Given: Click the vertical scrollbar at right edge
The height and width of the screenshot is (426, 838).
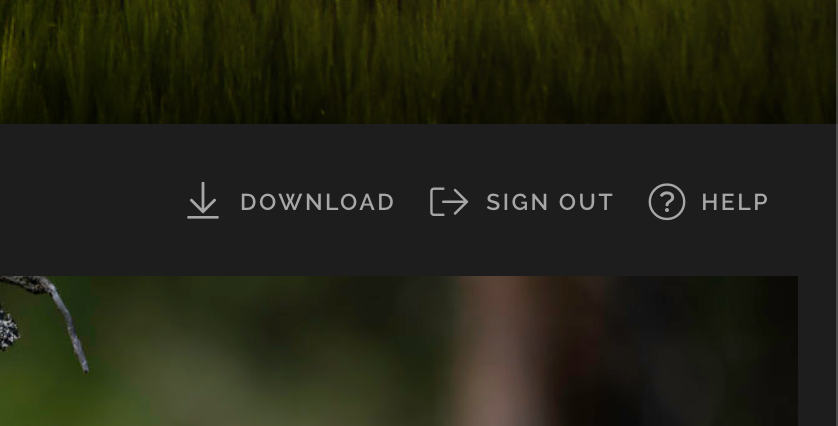Looking at the screenshot, I should tap(837, 213).
